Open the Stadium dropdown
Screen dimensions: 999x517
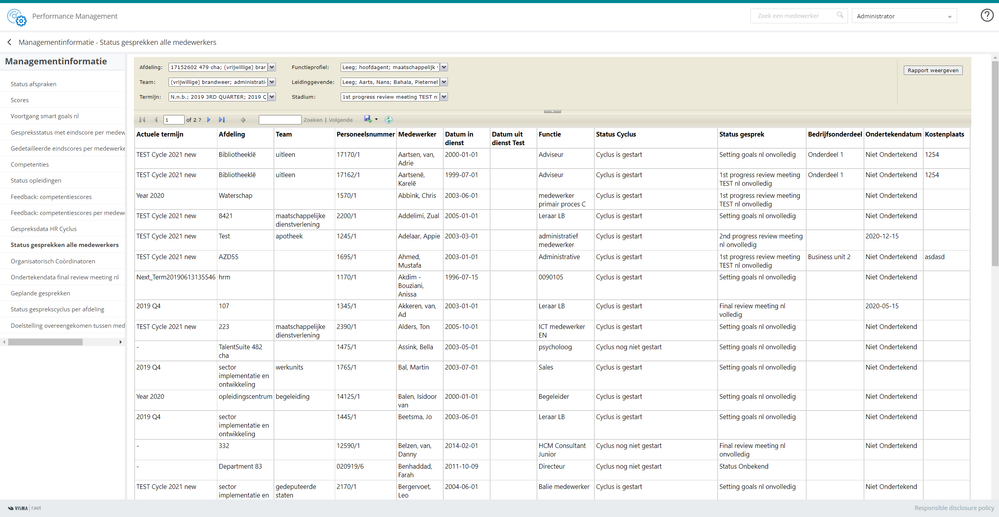point(443,98)
